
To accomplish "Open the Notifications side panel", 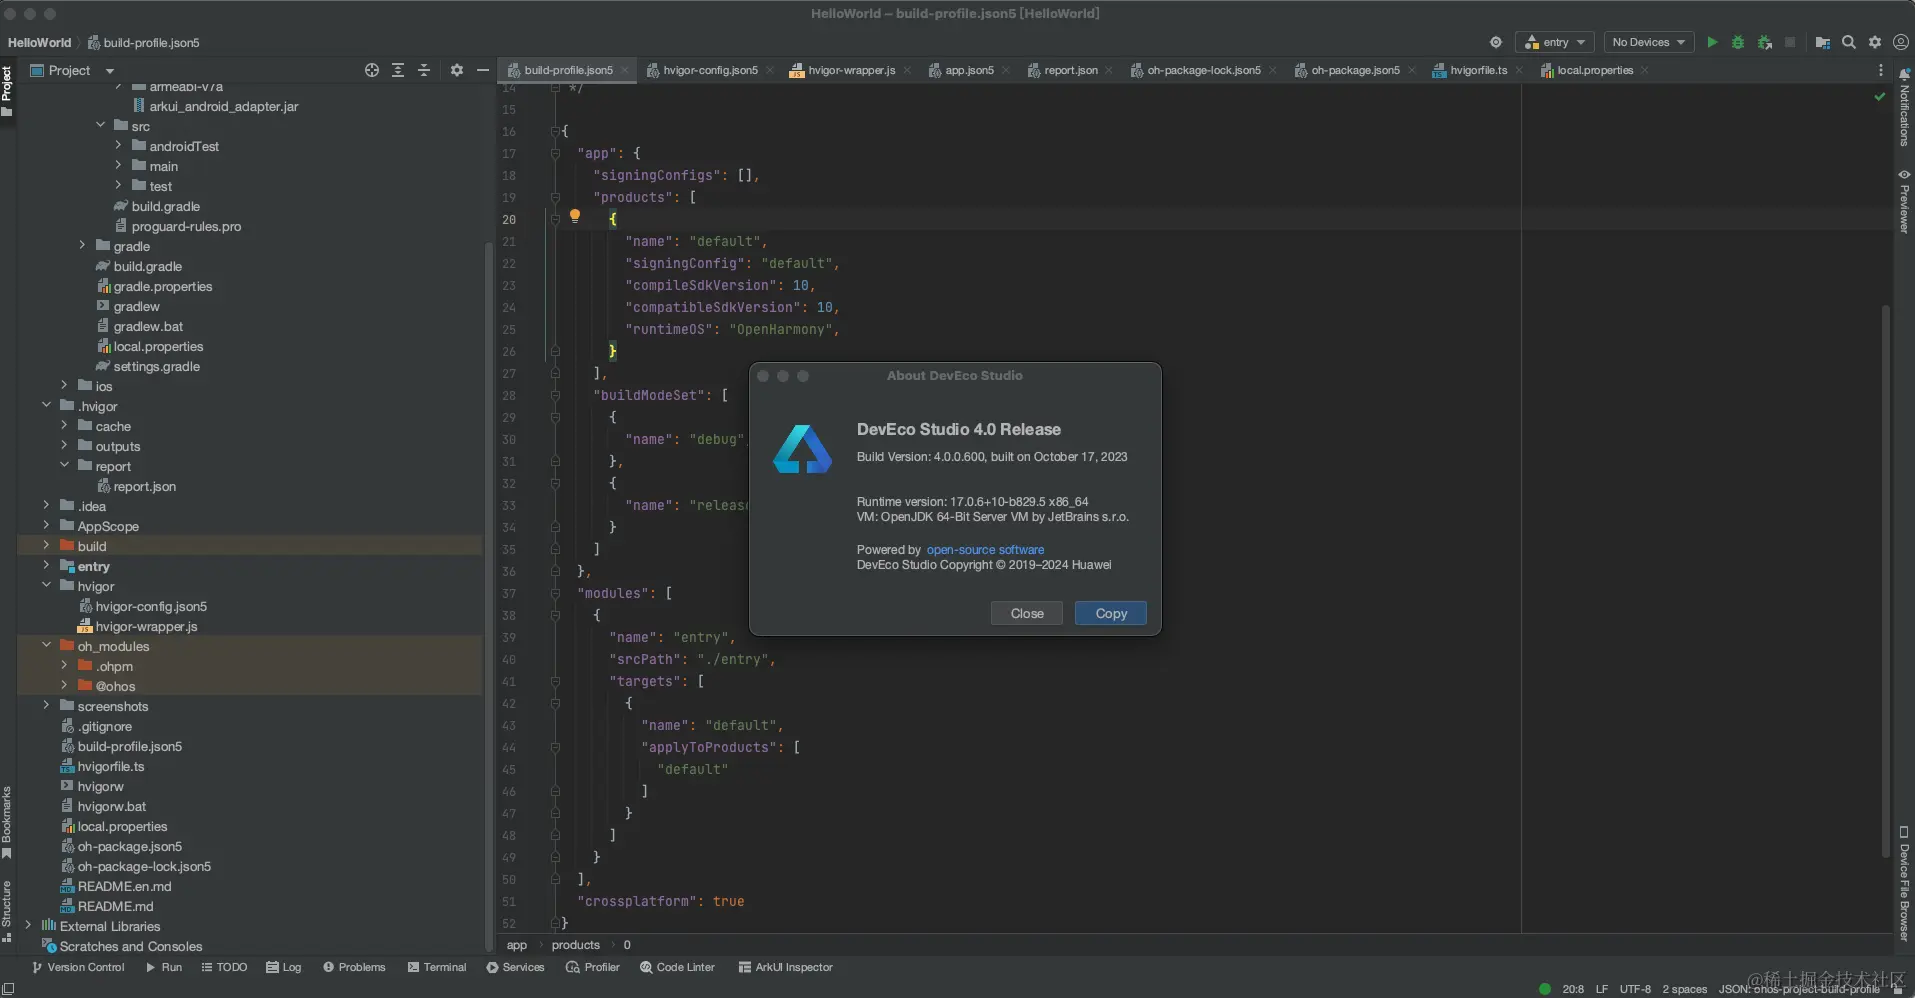I will coord(1904,109).
